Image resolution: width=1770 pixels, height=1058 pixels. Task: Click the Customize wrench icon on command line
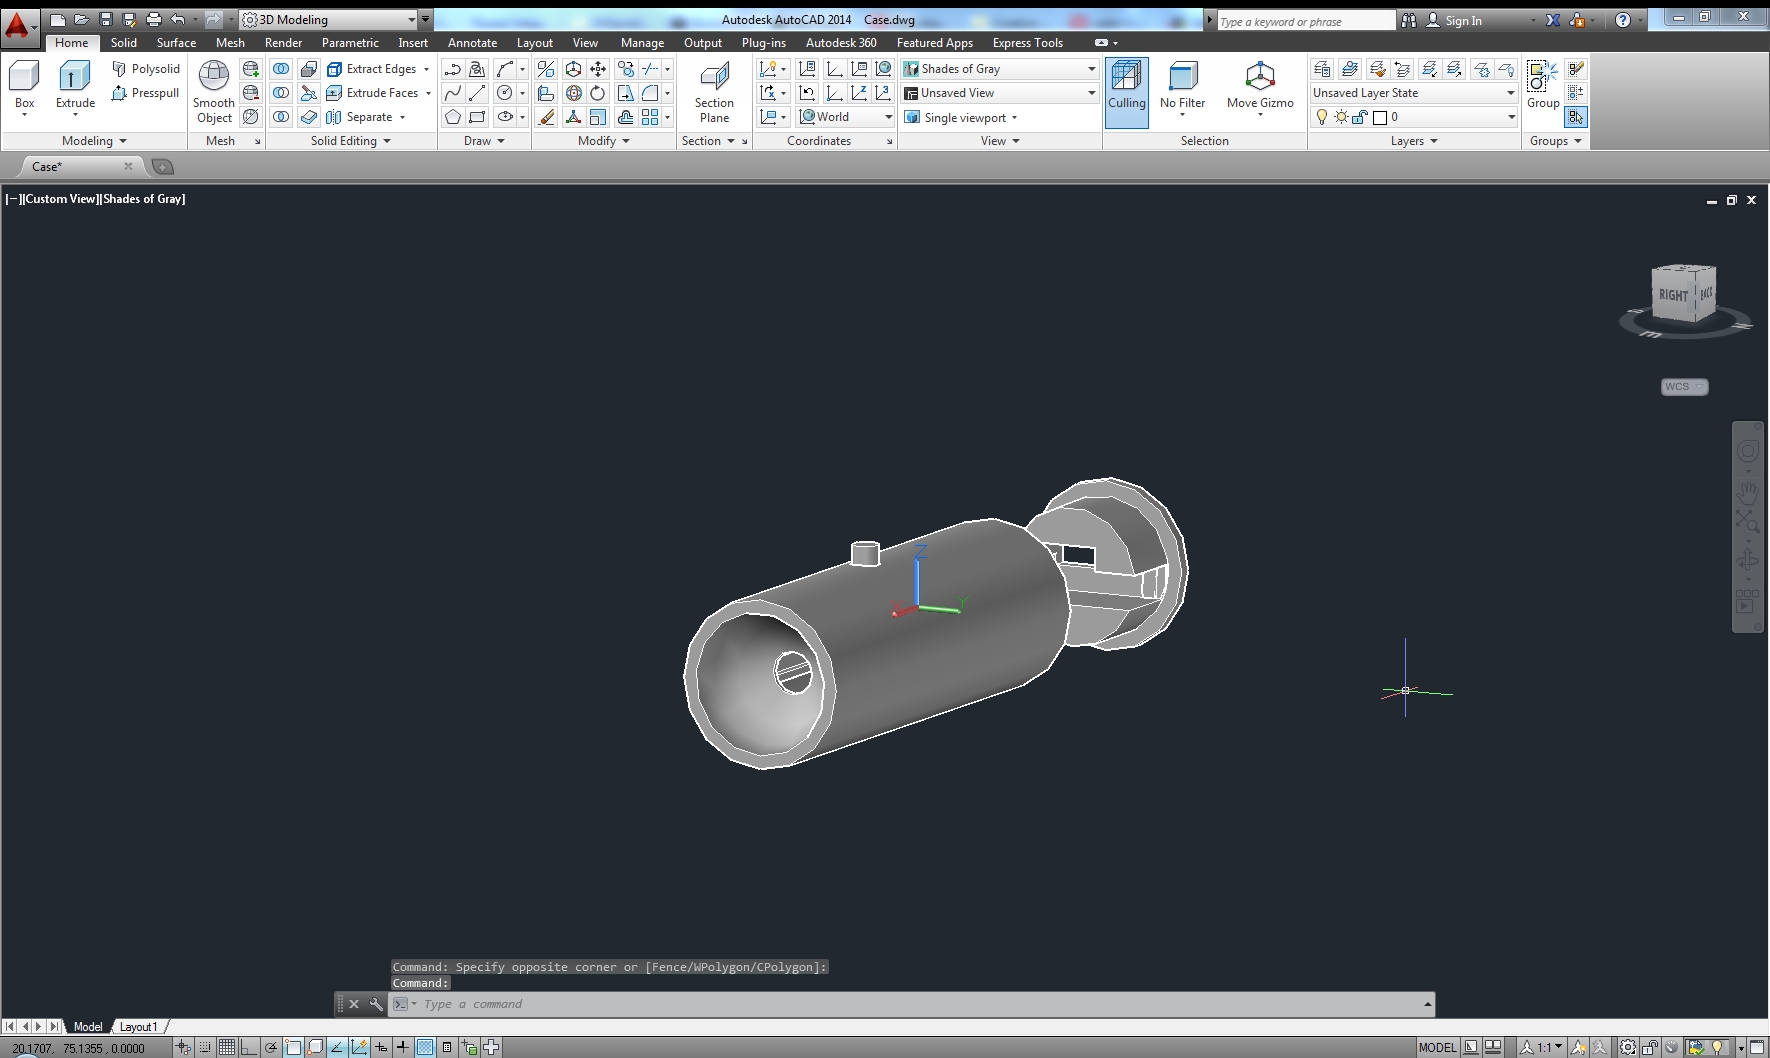pos(376,1004)
